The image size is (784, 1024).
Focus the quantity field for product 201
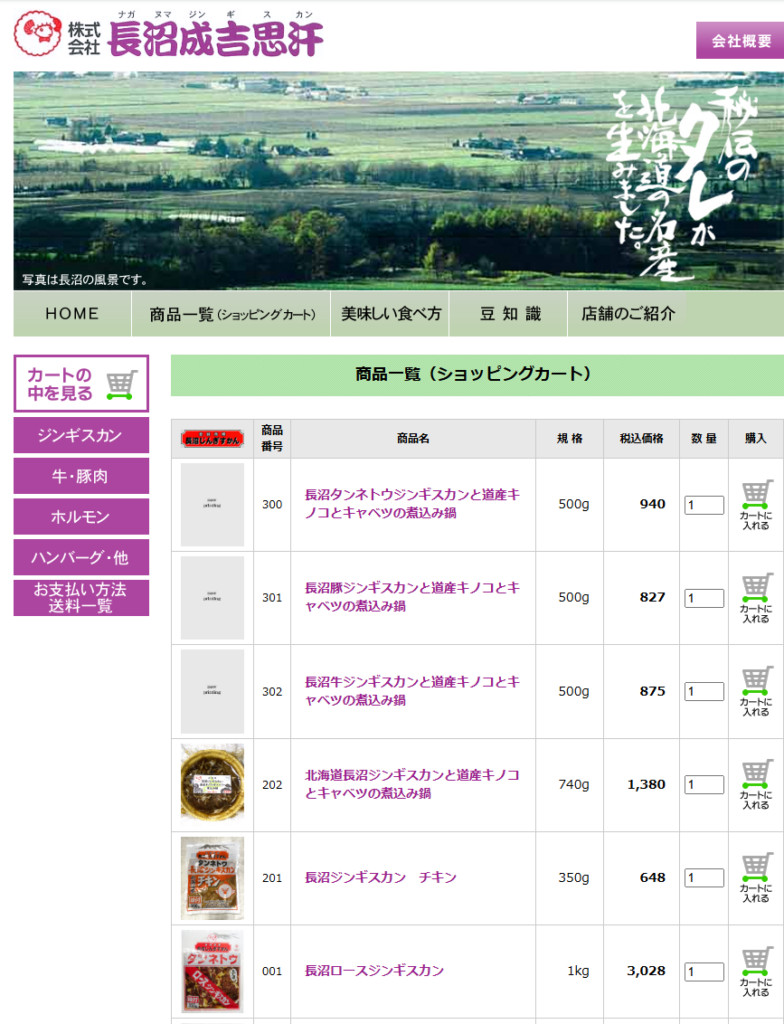coord(704,878)
